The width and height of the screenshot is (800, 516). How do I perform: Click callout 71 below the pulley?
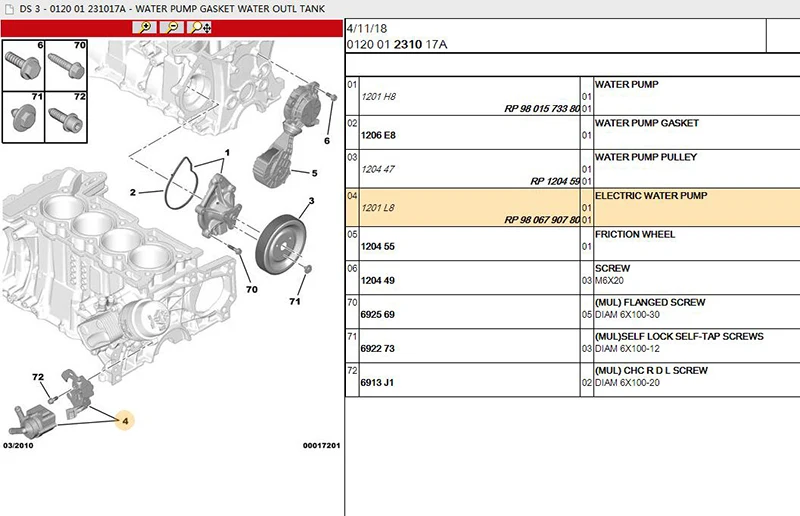[294, 302]
